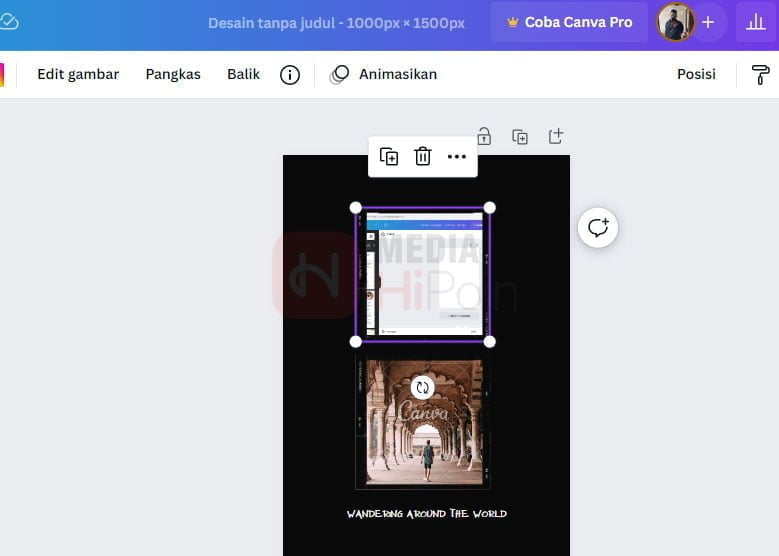Select the Pangkas crop option
This screenshot has width=779, height=556.
click(x=173, y=74)
